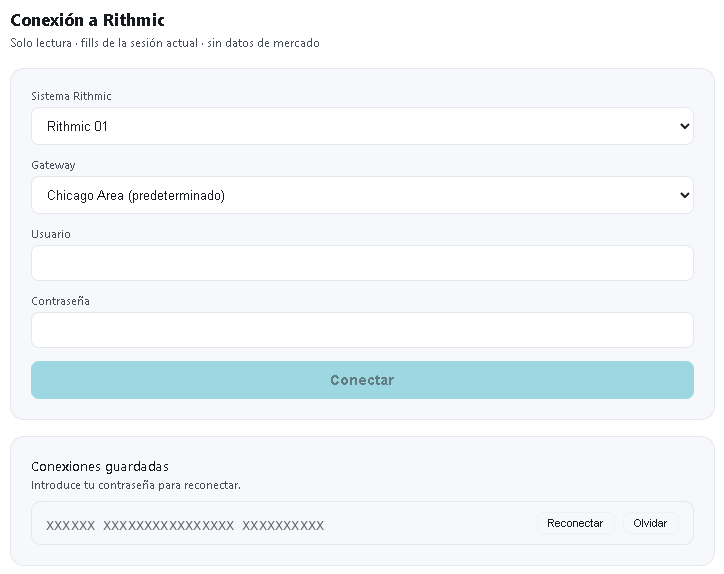Open the Sistema Rithmic dropdown
This screenshot has width=724, height=574.
point(362,126)
